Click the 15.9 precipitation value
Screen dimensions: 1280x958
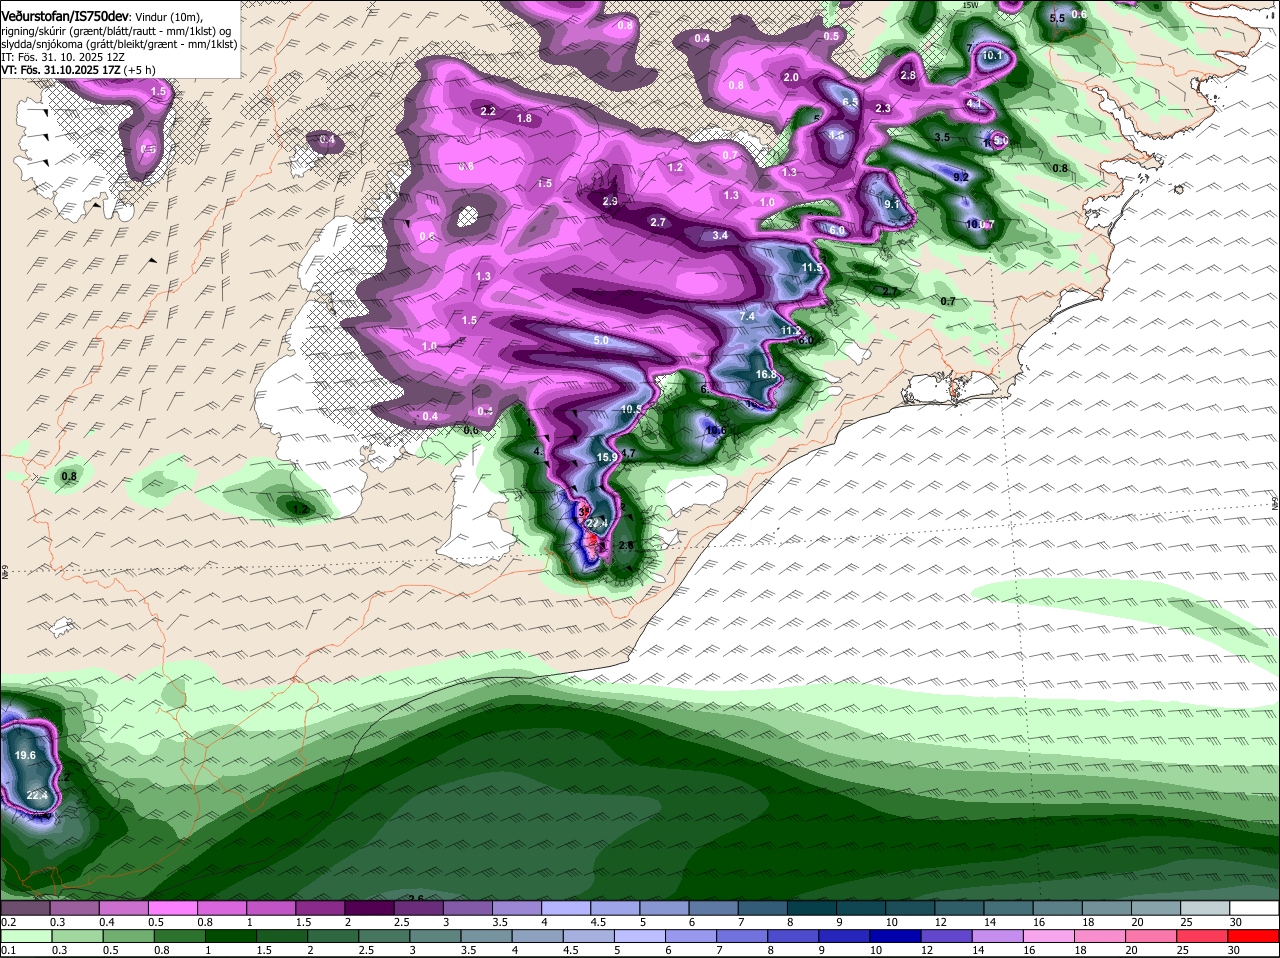click(607, 457)
